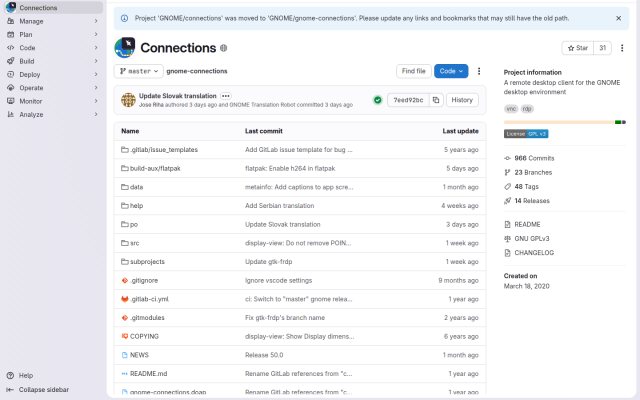This screenshot has height=400, width=640.
Task: Click the Manage sidebar icon
Action: [11, 21]
